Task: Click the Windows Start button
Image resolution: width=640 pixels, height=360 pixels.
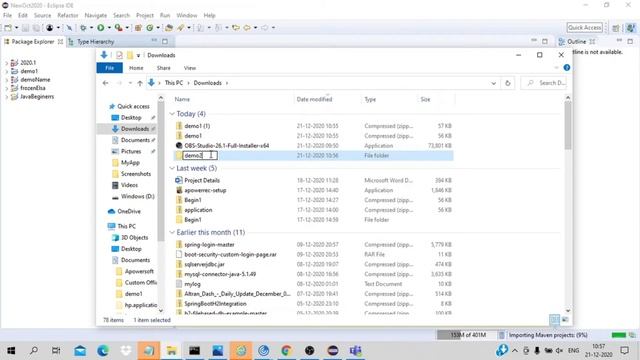Action: point(11,350)
